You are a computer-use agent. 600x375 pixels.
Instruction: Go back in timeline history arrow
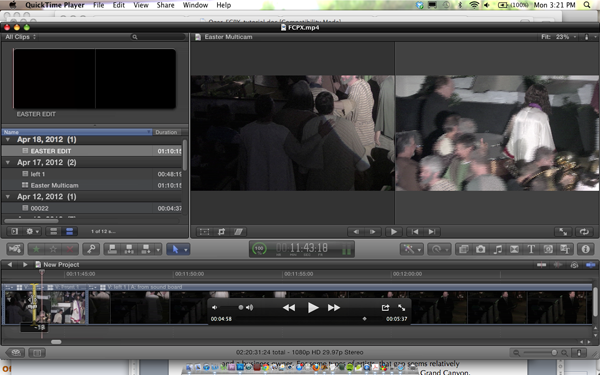pyautogui.click(x=10, y=264)
